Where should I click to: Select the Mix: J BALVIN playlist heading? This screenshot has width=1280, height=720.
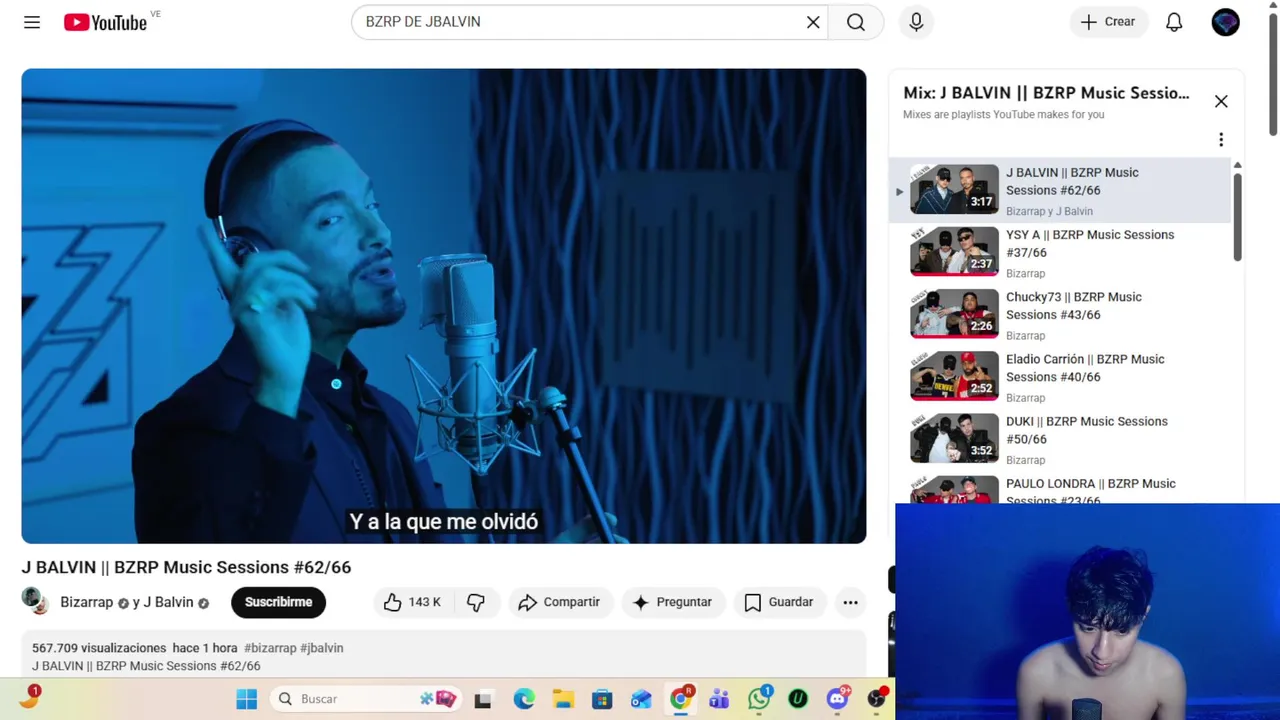1046,93
